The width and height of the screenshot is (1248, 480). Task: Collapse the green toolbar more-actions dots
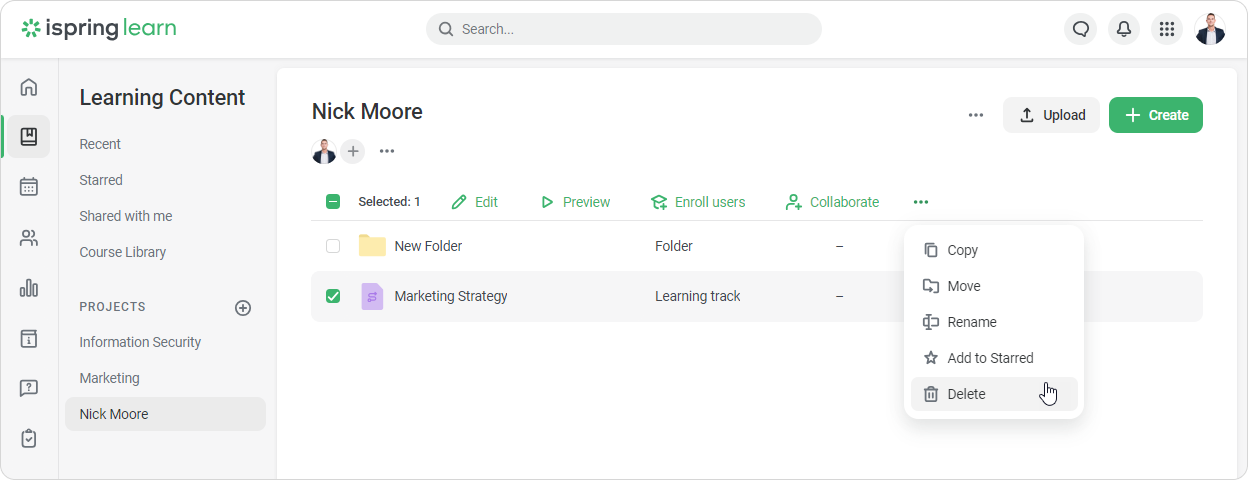click(x=920, y=202)
